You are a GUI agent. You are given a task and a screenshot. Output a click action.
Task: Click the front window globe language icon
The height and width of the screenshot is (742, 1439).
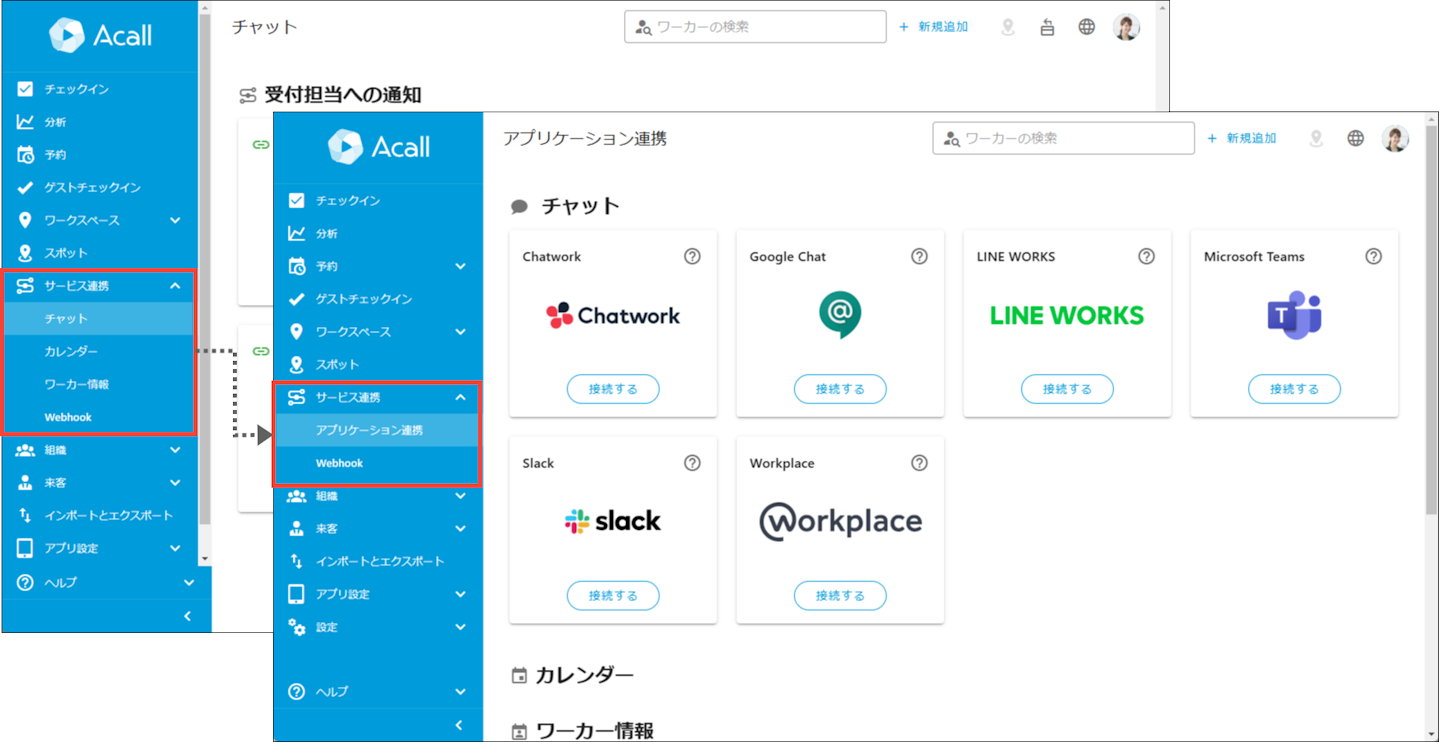[x=1355, y=138]
